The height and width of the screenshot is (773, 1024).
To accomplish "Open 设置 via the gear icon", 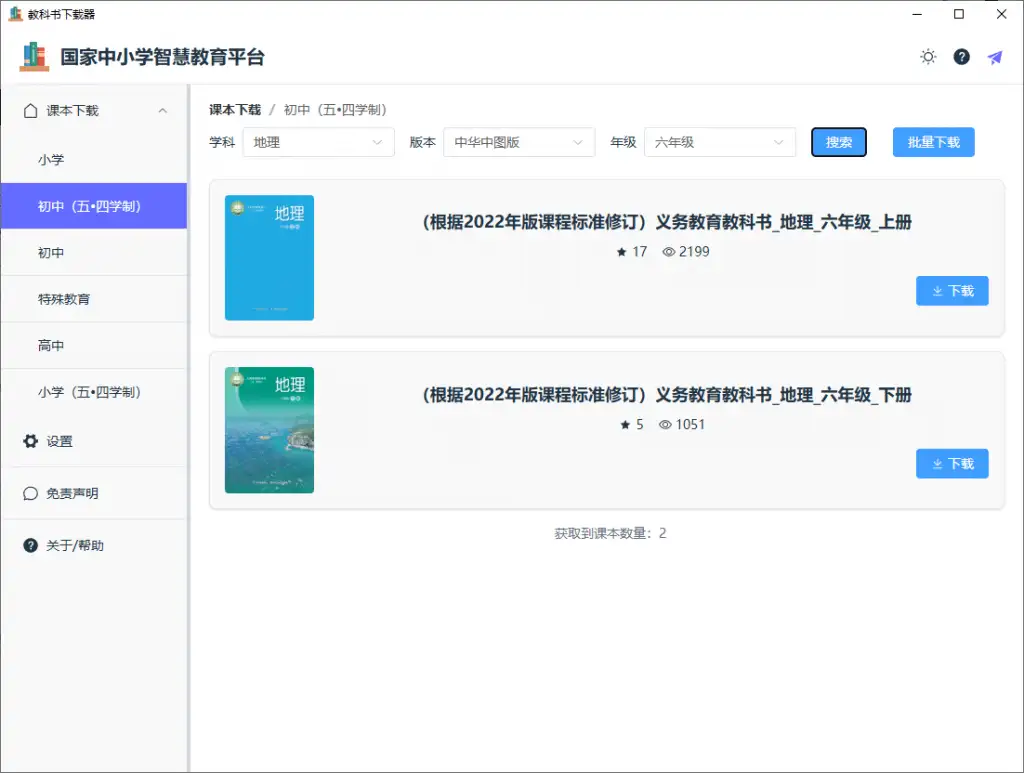I will pyautogui.click(x=28, y=440).
